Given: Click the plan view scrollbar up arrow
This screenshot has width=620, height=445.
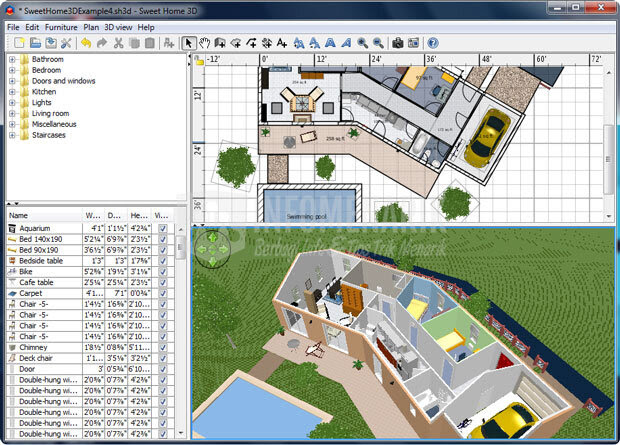Looking at the screenshot, I should pyautogui.click(x=609, y=72).
